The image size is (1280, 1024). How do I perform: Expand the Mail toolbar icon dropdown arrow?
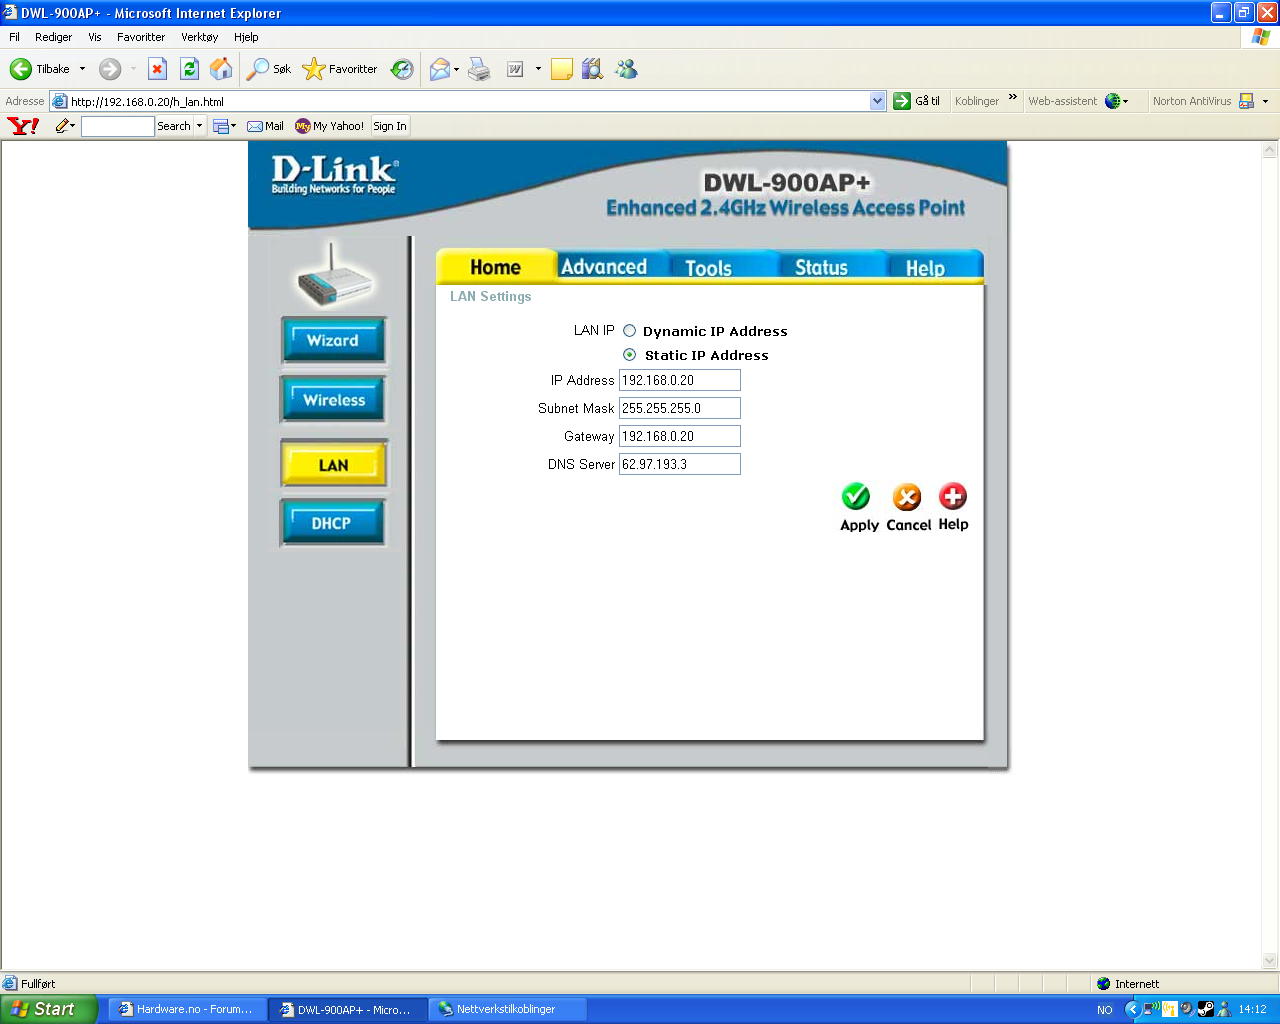point(456,69)
